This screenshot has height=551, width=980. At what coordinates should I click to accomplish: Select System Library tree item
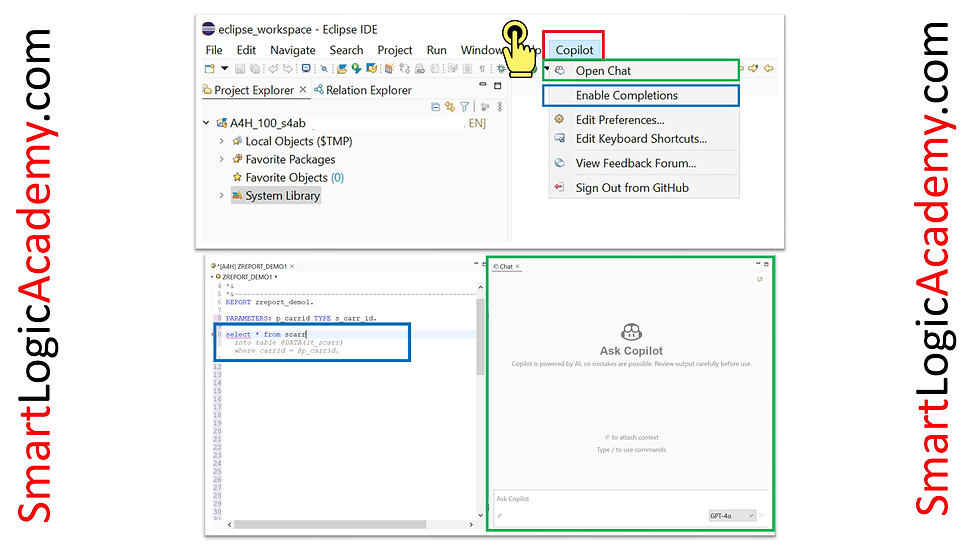[x=276, y=196]
